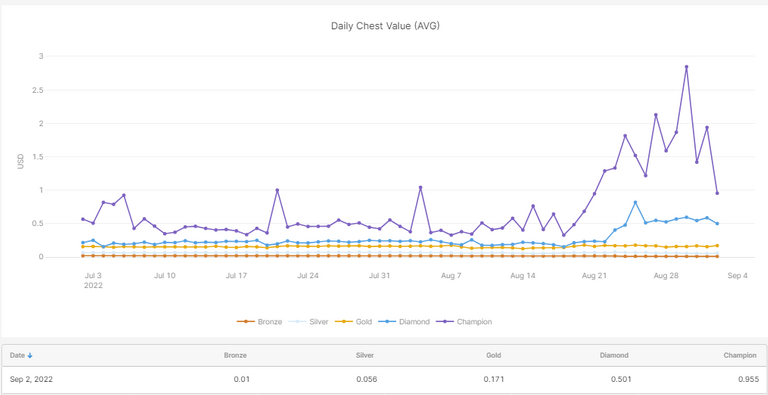768x395 pixels.
Task: Hide the Champion series via legend
Action: point(463,322)
